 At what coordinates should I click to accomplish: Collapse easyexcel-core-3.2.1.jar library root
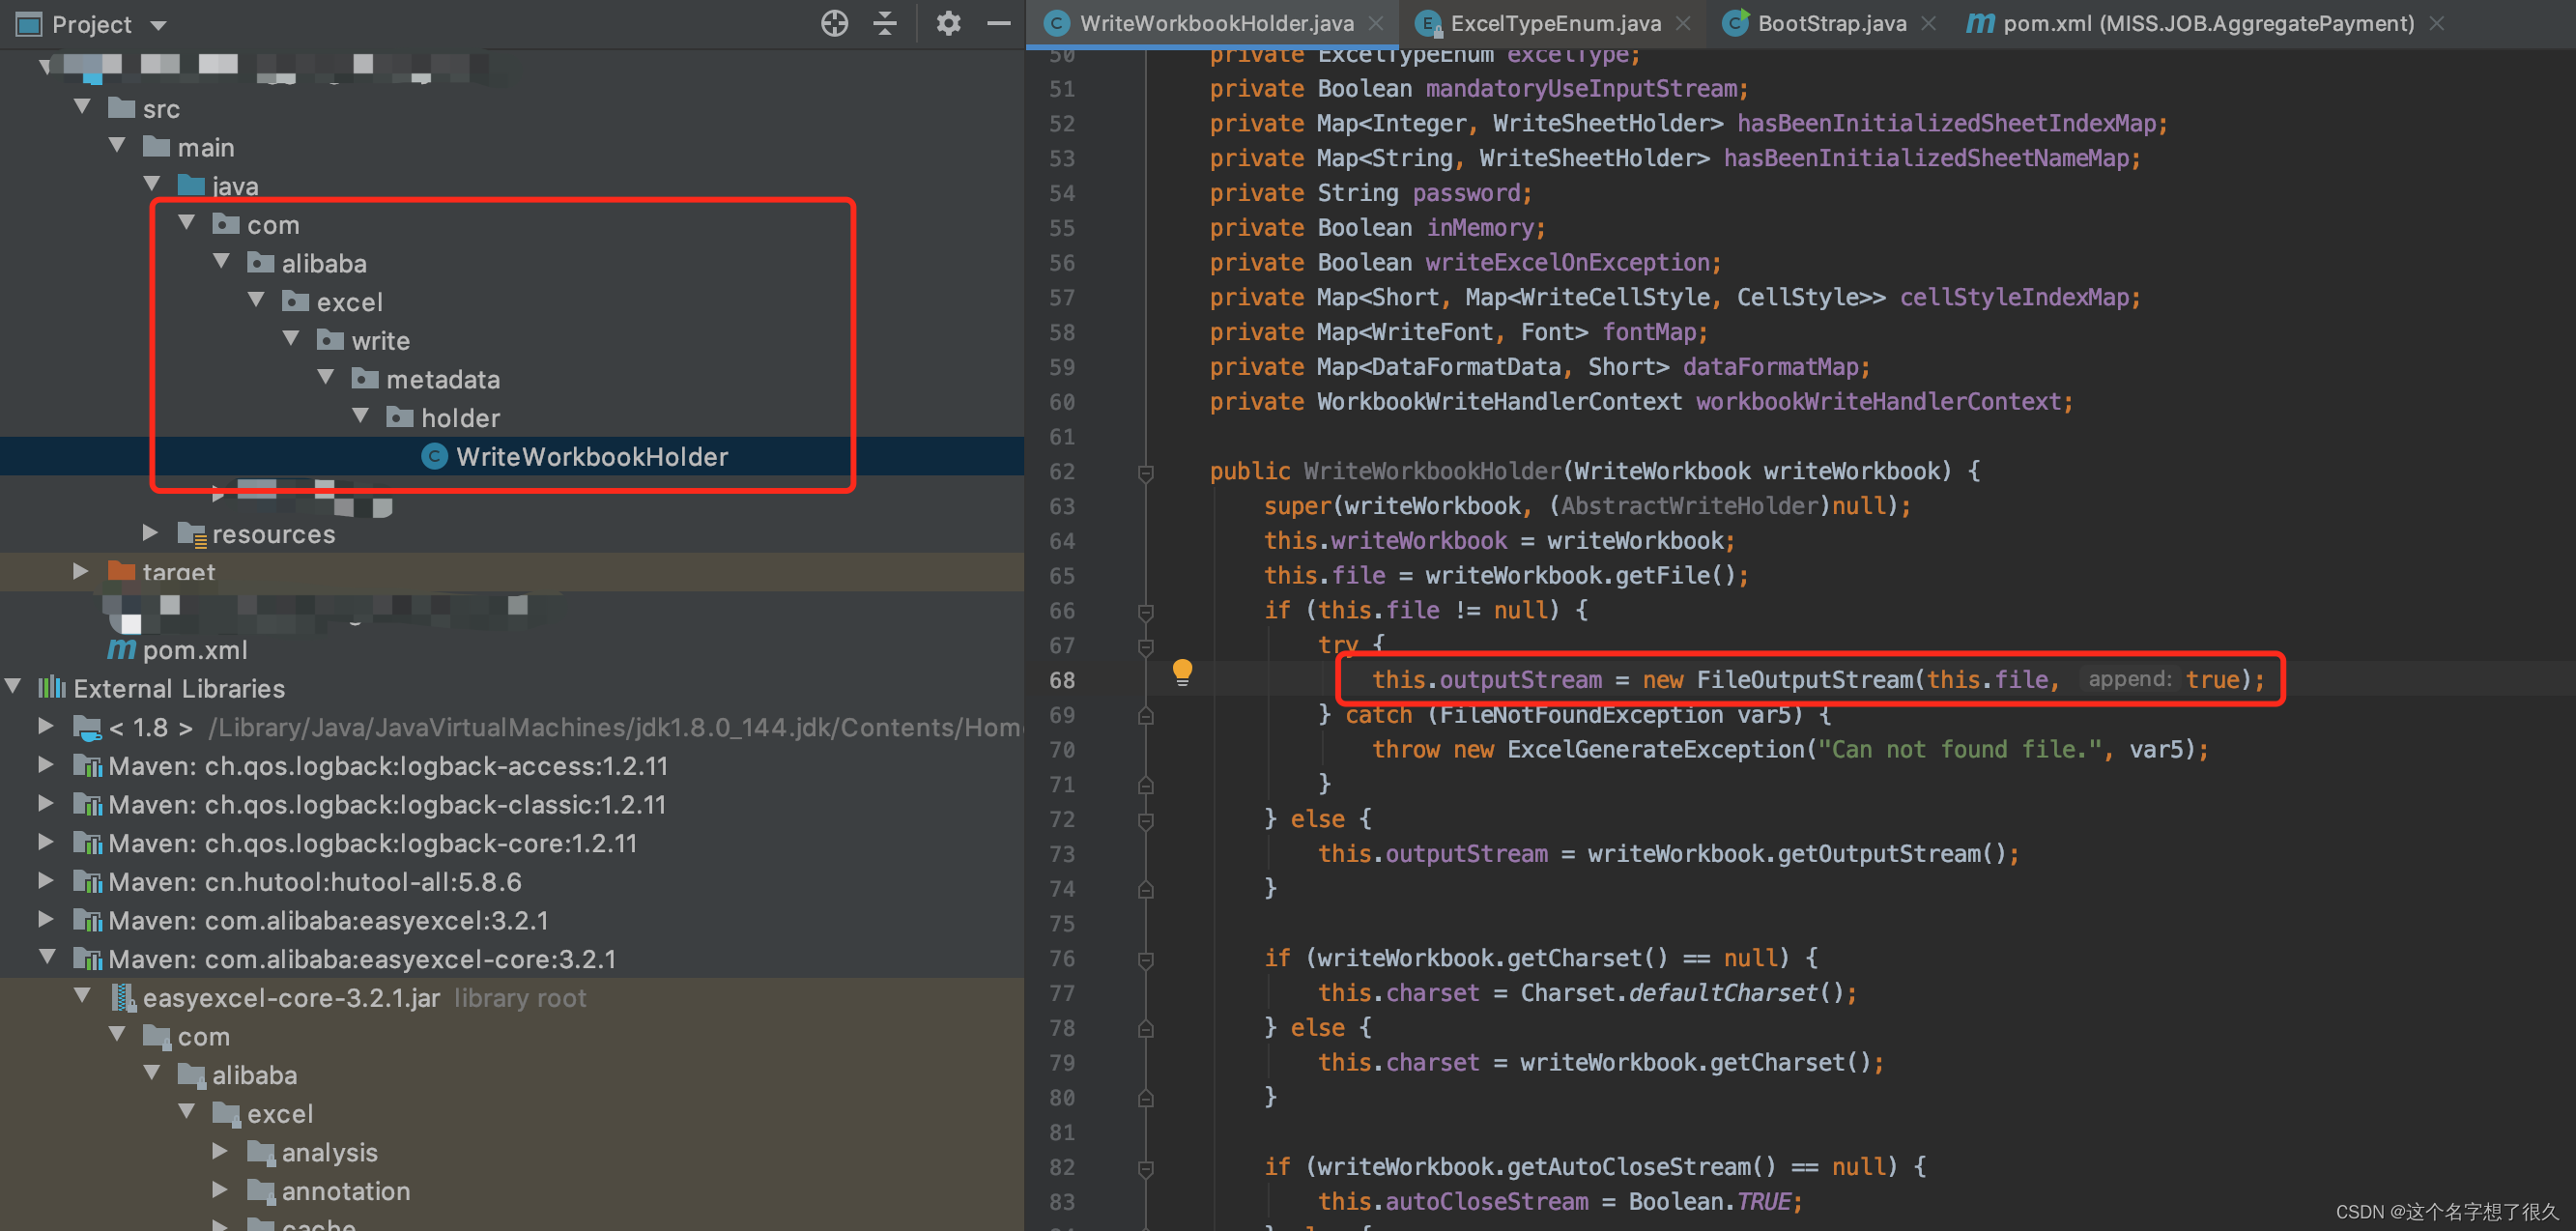(83, 996)
